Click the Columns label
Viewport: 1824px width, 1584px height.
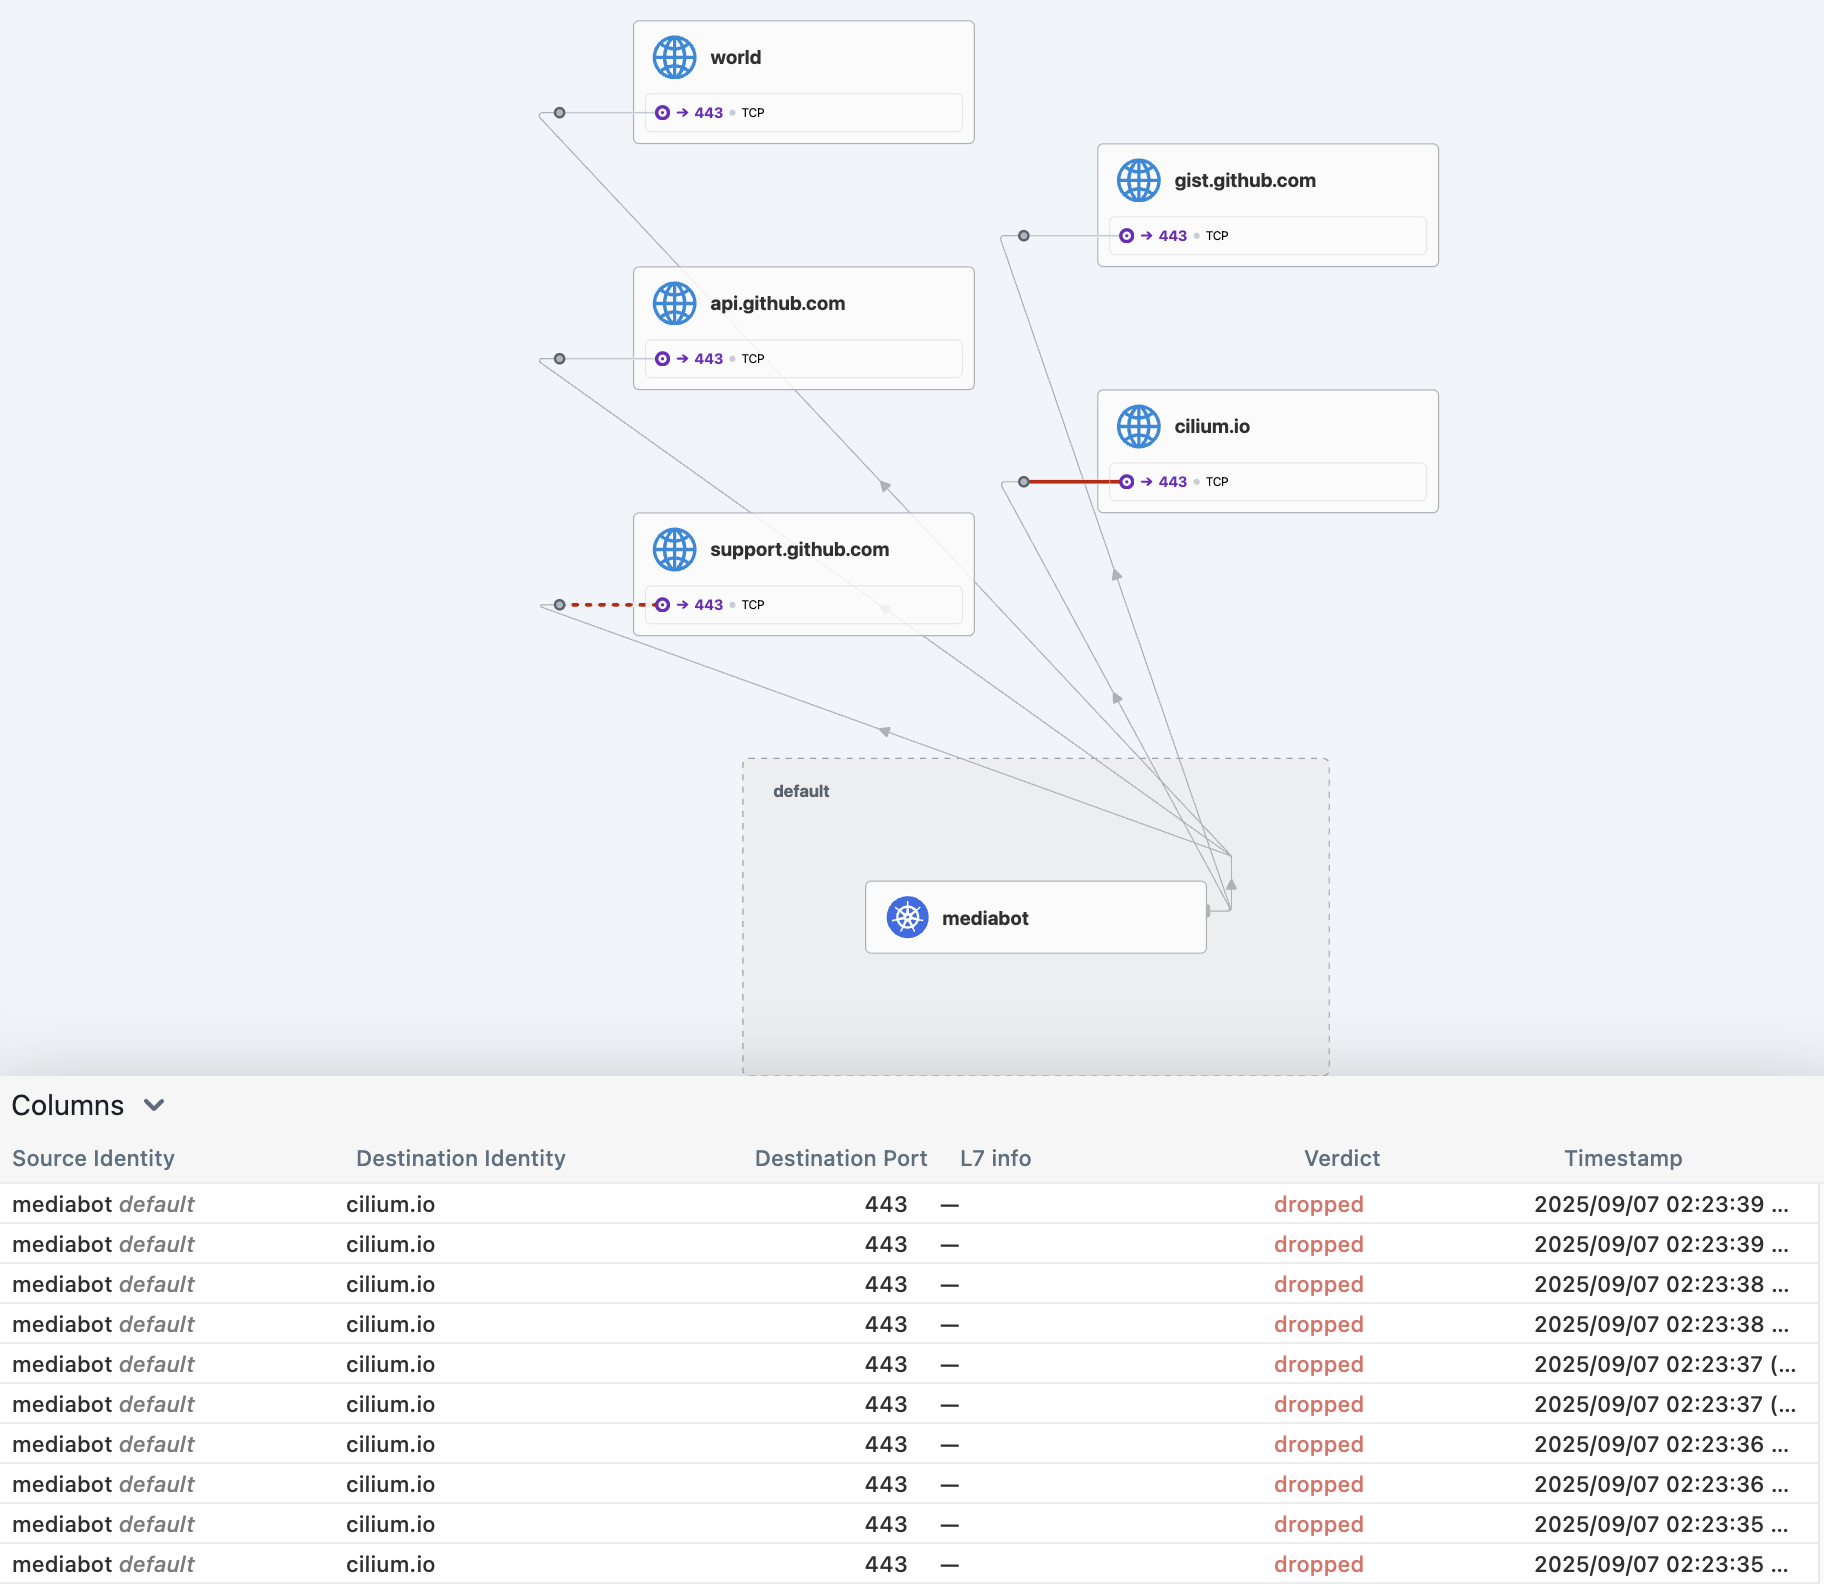[x=68, y=1105]
